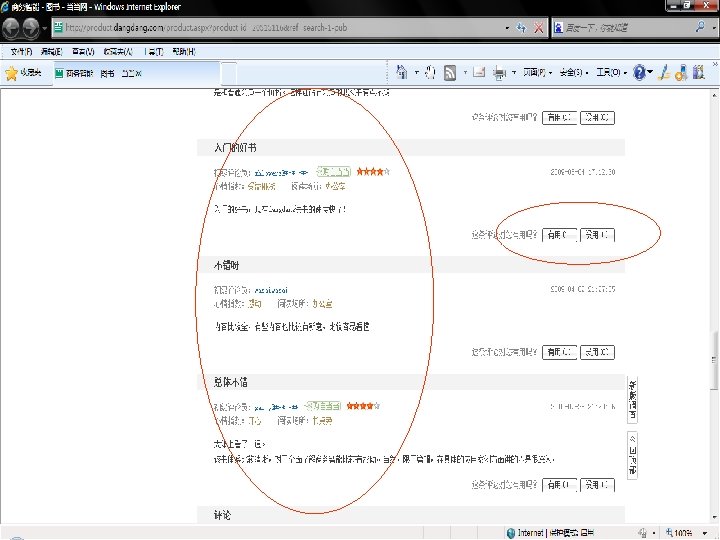This screenshot has width=720, height=540.
Task: Mark the 入门的好书 review as not useful
Action: coord(597,235)
